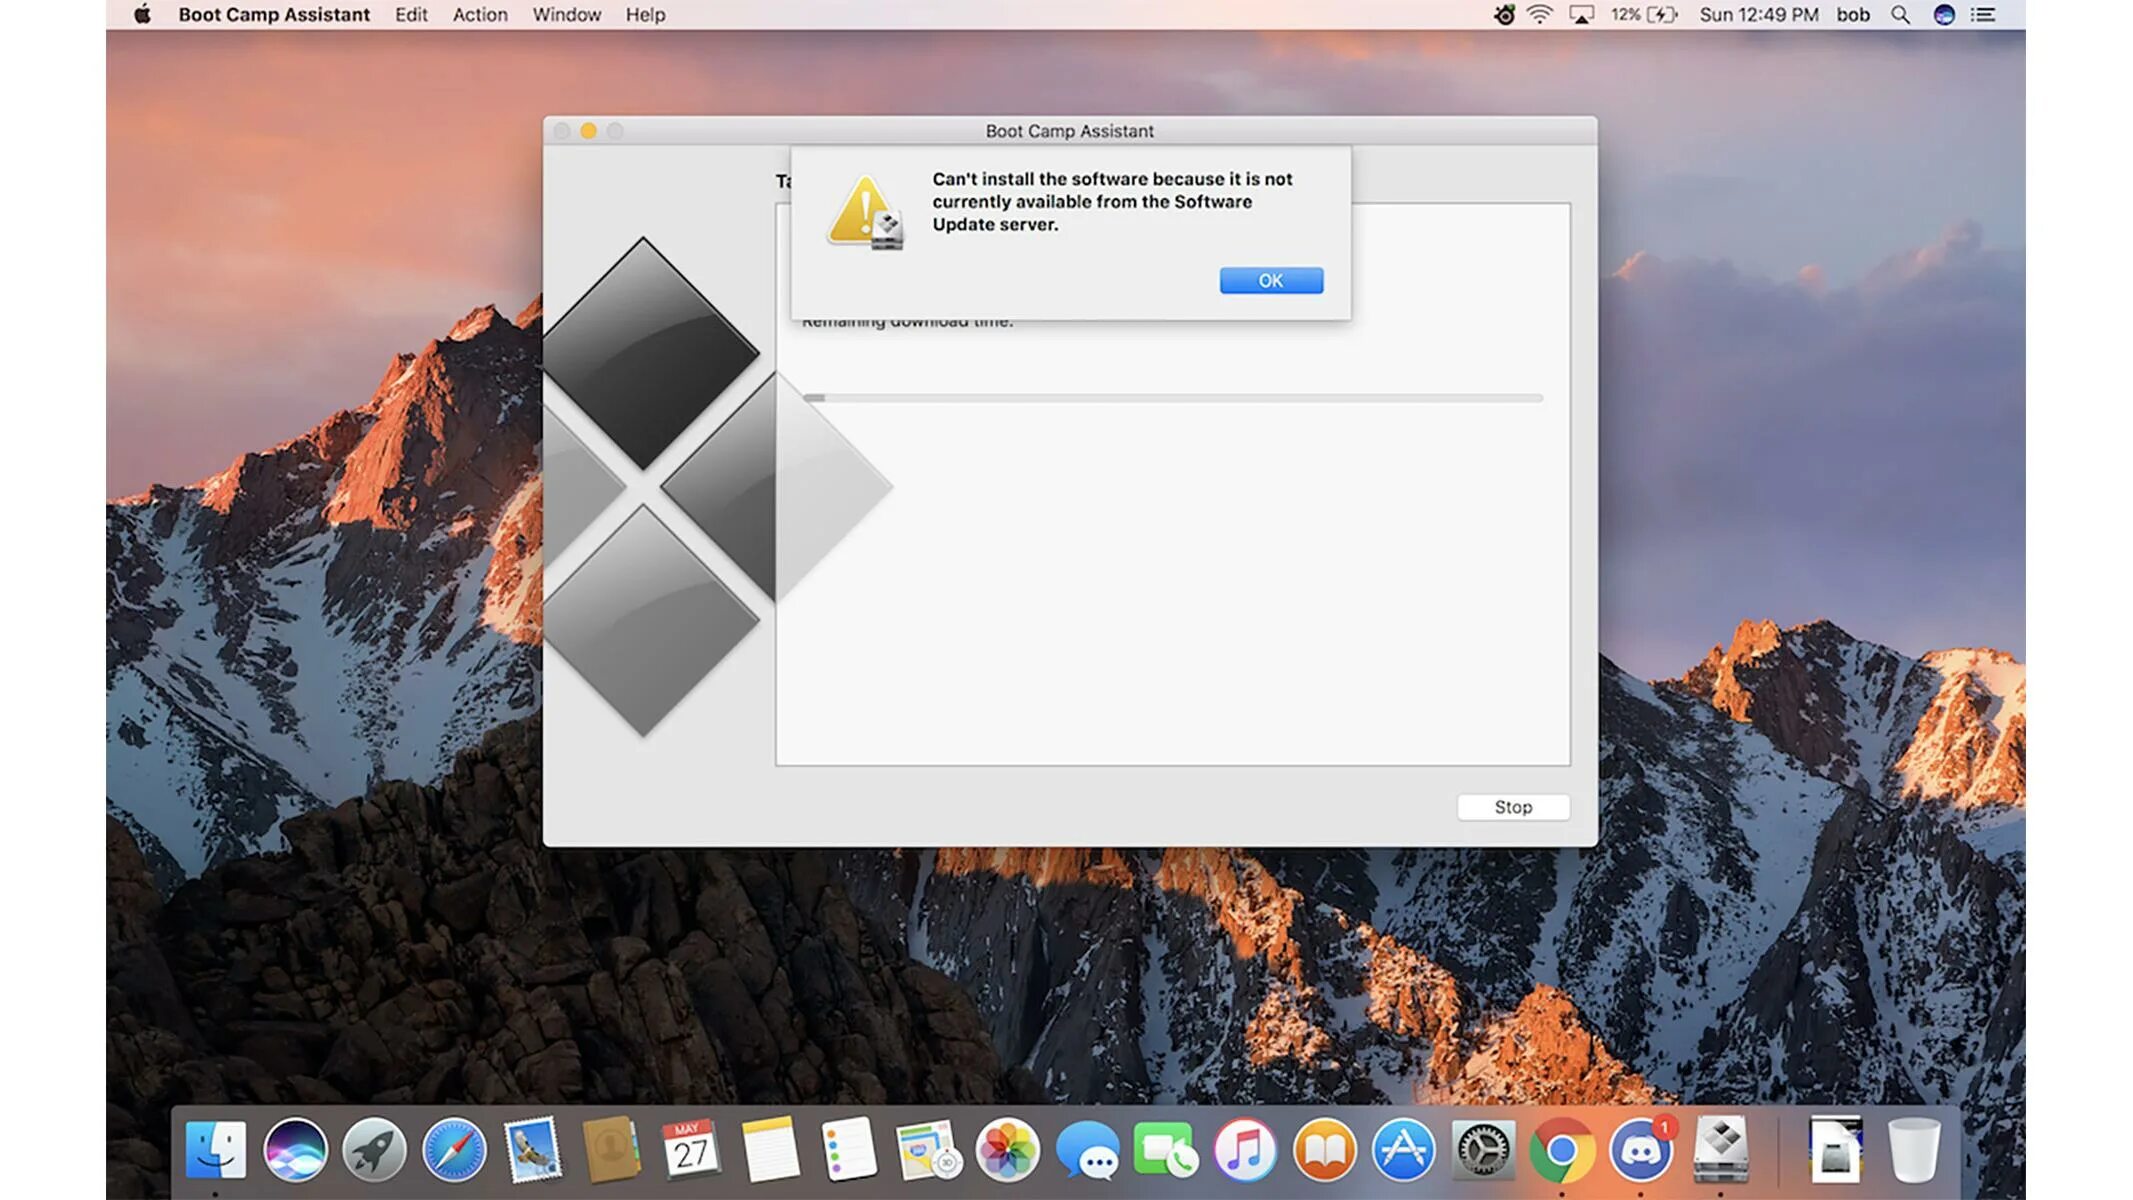Screen dimensions: 2133x1200
Task: Open Finder from the Dock
Action: pyautogui.click(x=215, y=1150)
